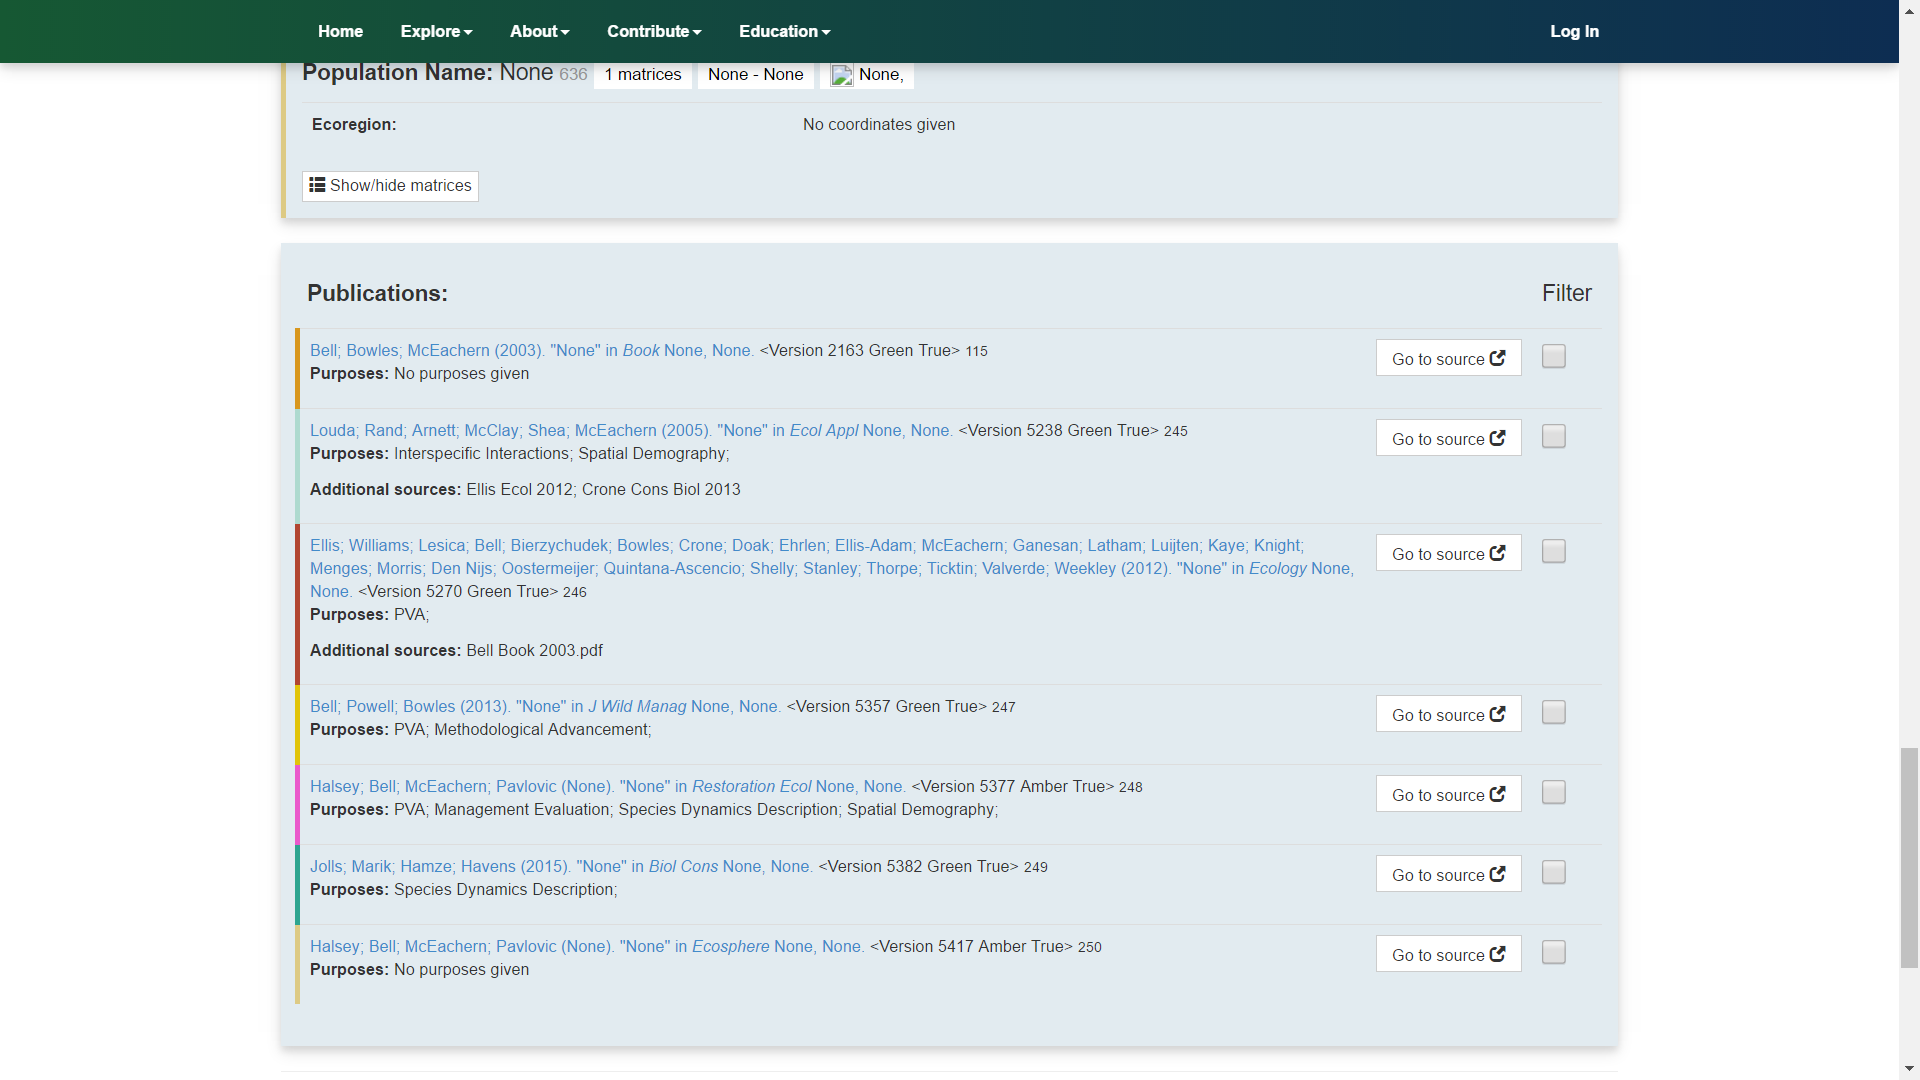1920x1080 pixels.
Task: Check filter box for Bell 2003 Book publication
Action: point(1553,356)
